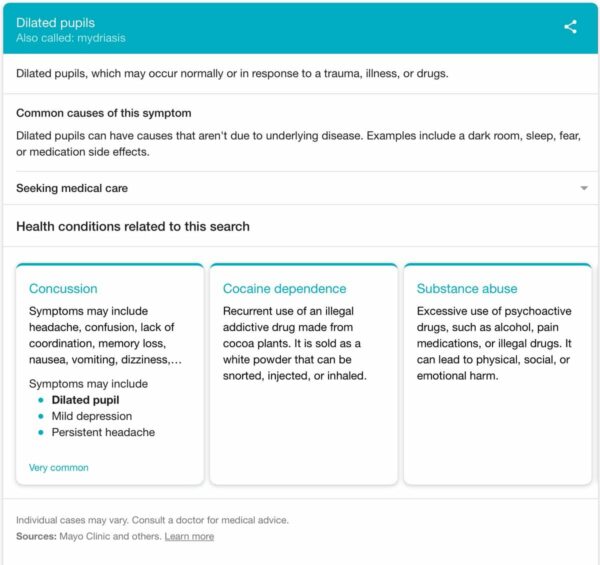The height and width of the screenshot is (565, 600).
Task: Follow the Learn more sources link
Action: point(189,537)
